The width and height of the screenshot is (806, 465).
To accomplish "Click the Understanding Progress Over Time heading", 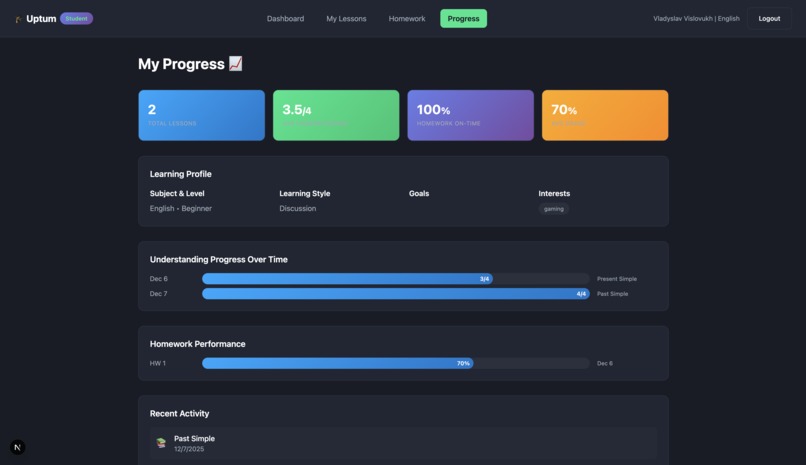I will [x=218, y=259].
